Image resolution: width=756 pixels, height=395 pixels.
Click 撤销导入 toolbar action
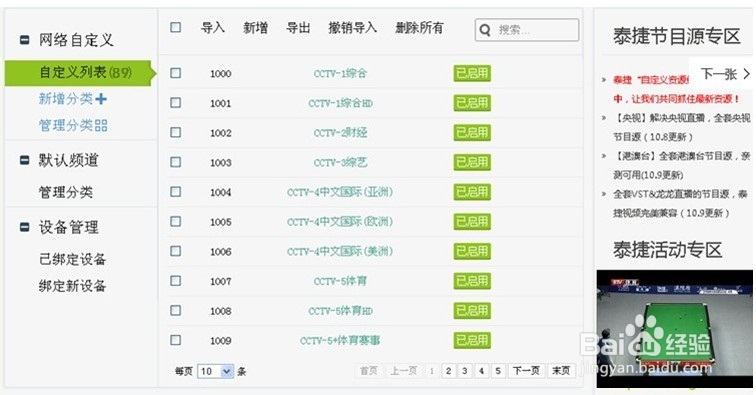point(352,28)
